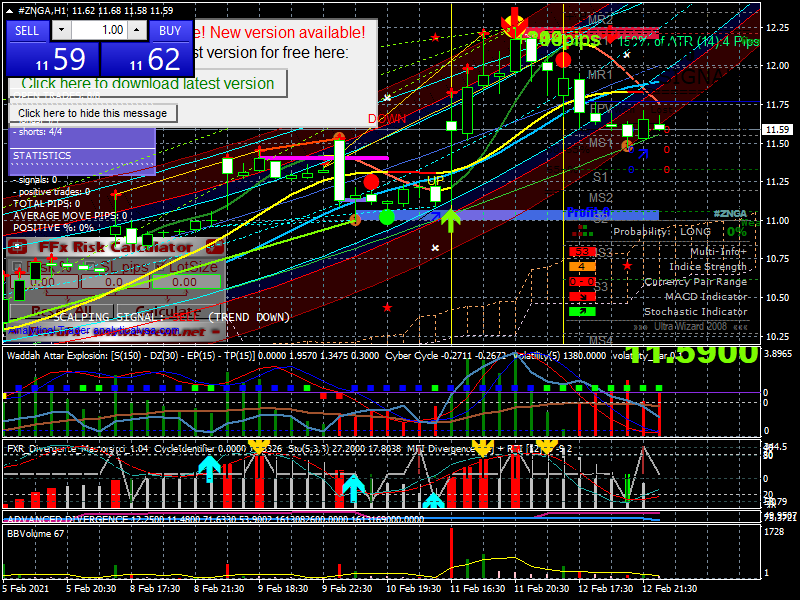Screen dimensions: 800x600
Task: Toggle the SL pips checkbox
Action: [x=90, y=266]
